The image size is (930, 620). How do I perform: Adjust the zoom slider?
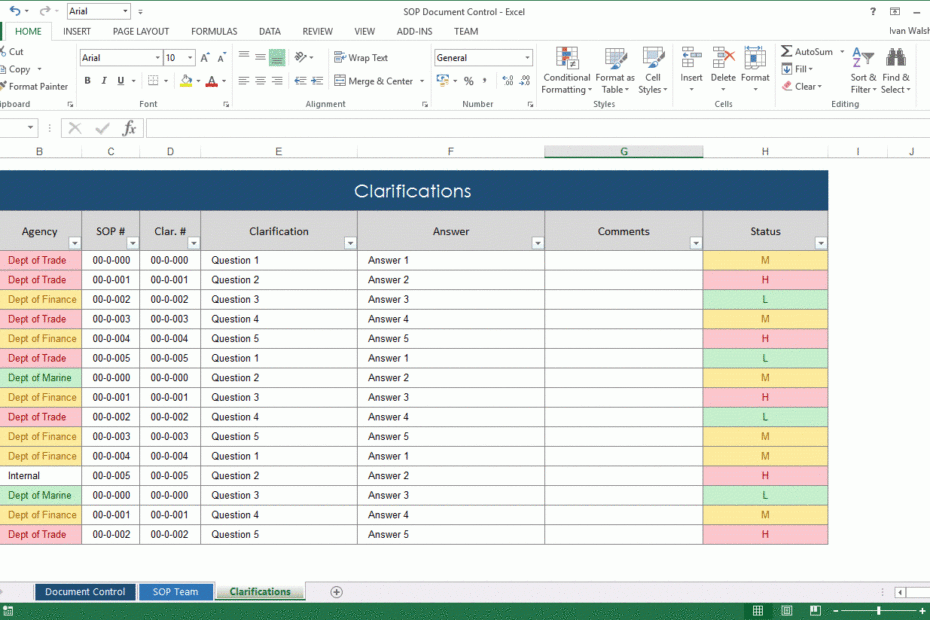click(x=878, y=610)
